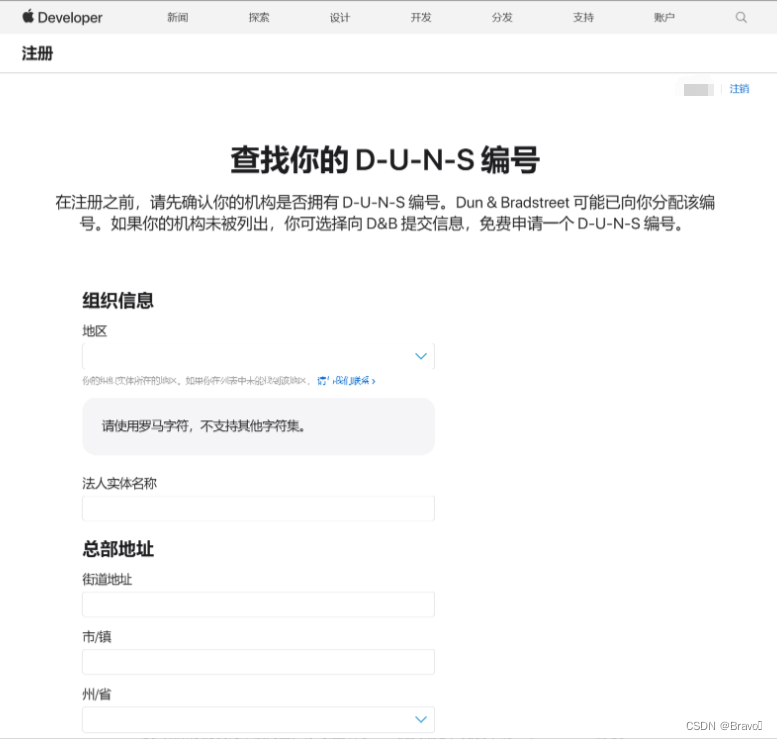Viewport: 777px width, 740px height.
Task: Focus the 法人实体名称 input field
Action: [x=258, y=508]
